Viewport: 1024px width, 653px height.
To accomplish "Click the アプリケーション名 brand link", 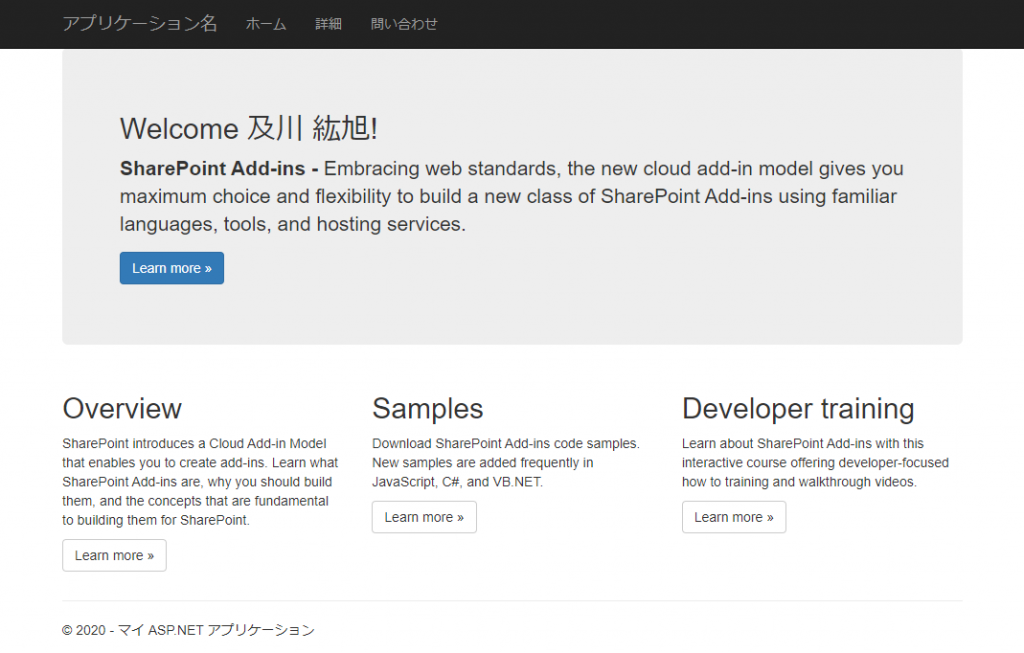I will 139,24.
